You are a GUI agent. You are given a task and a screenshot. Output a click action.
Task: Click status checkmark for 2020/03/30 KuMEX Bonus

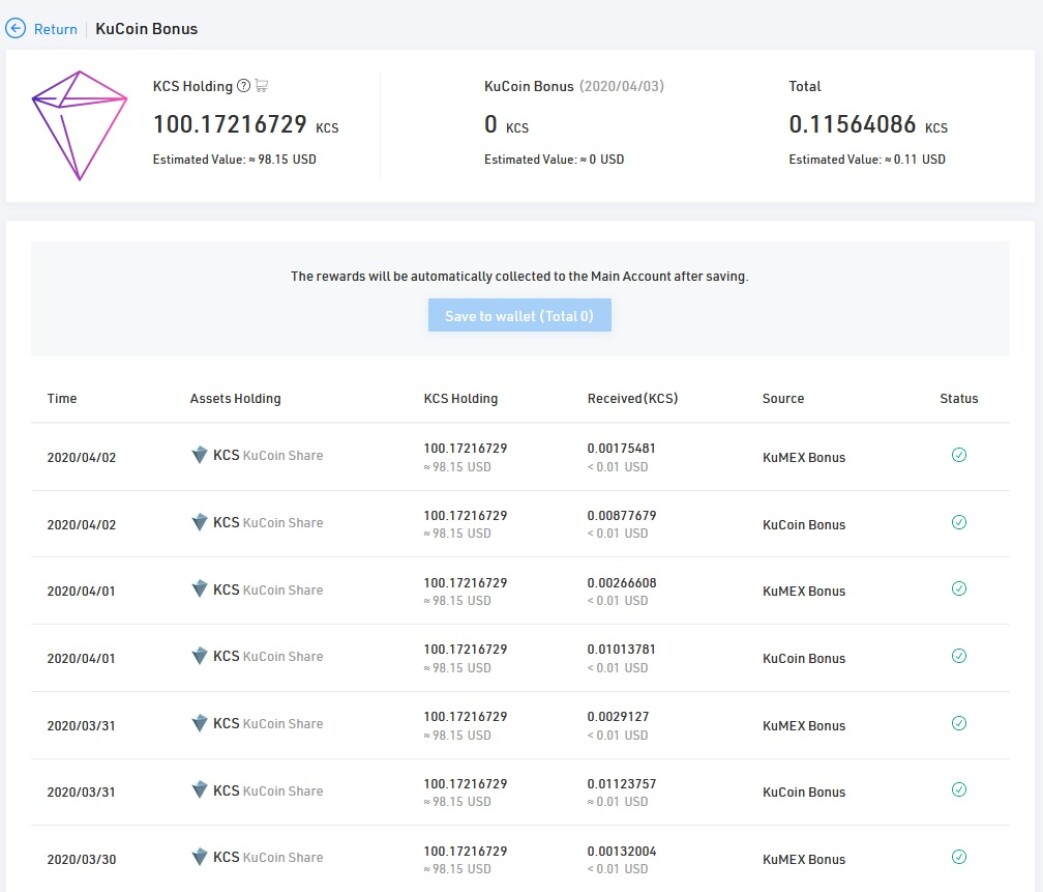959,857
